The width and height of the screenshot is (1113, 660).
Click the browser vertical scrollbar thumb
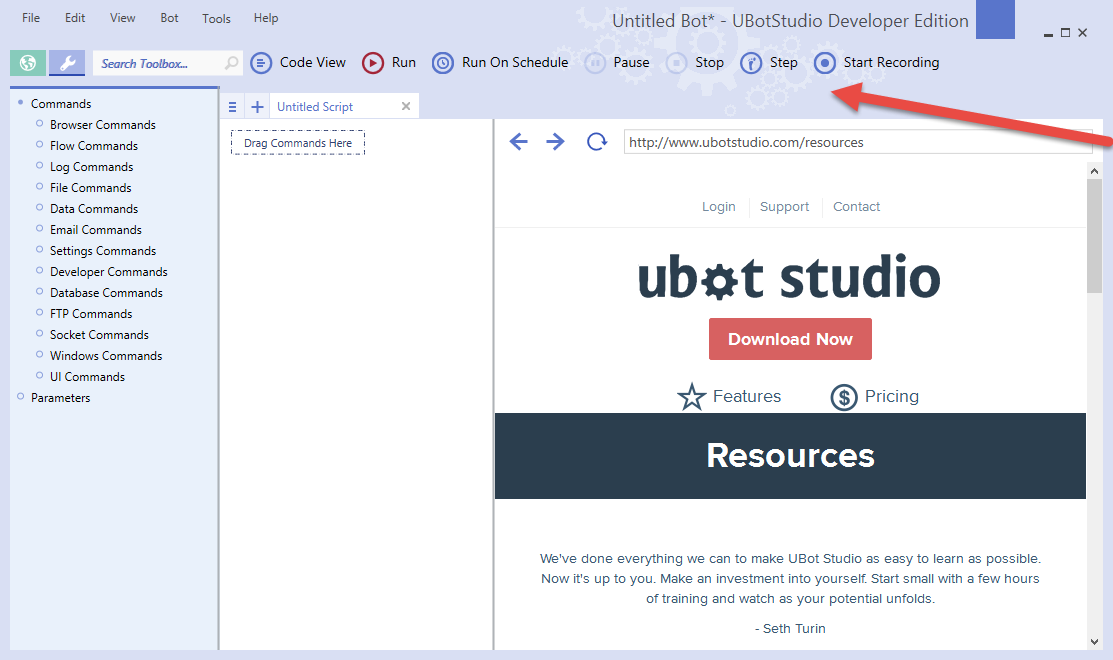1094,236
